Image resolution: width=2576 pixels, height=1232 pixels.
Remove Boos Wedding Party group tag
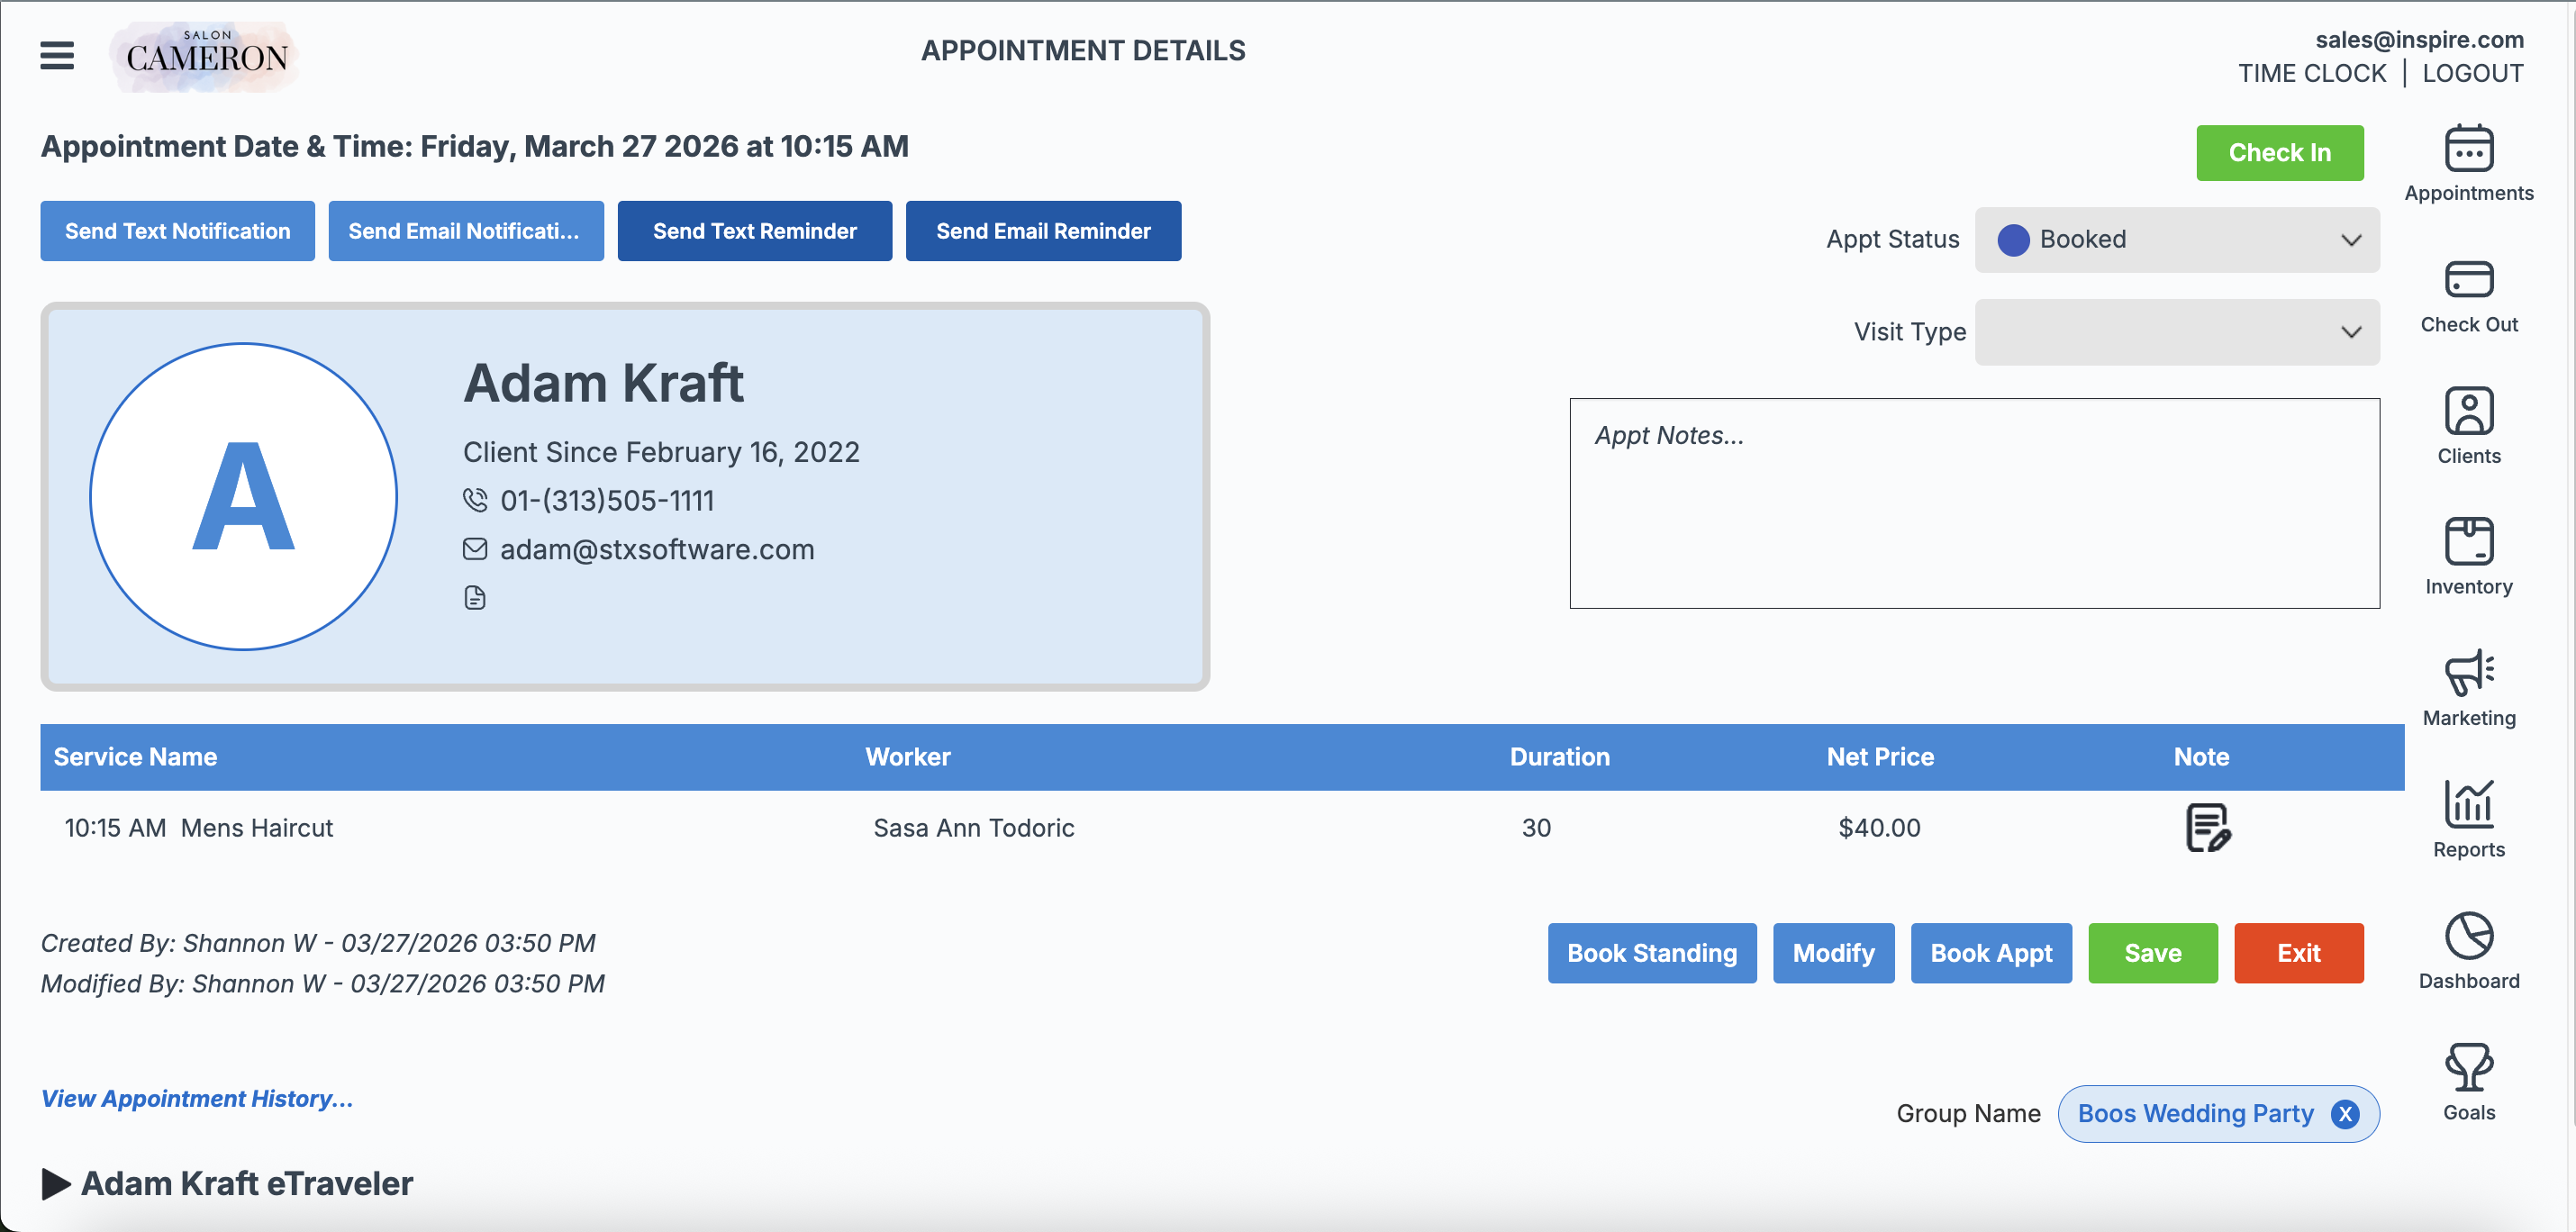pyautogui.click(x=2344, y=1114)
